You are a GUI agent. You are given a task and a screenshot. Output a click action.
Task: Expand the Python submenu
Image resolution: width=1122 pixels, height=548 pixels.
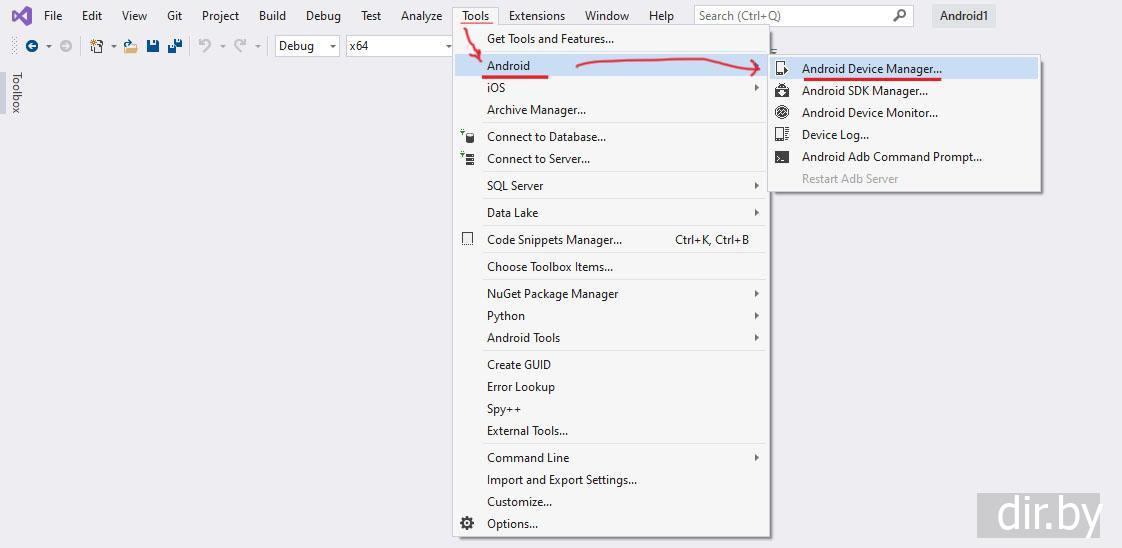coord(611,315)
